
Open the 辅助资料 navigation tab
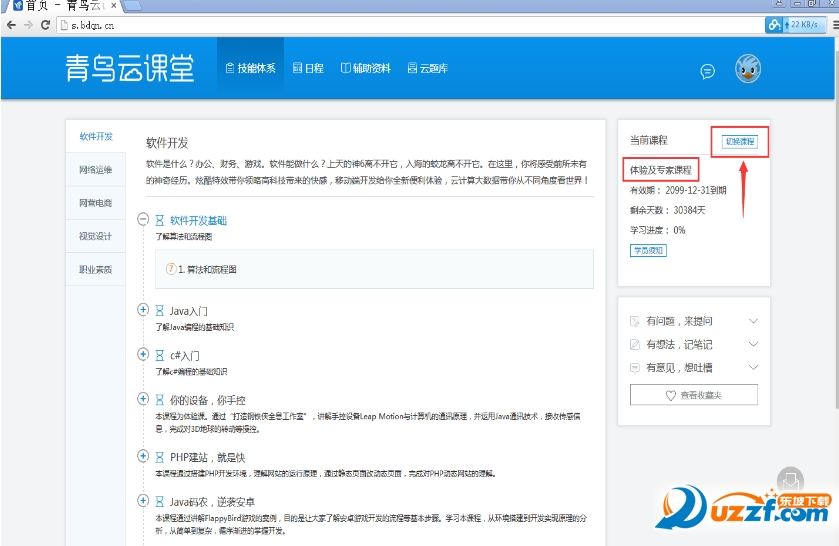(x=365, y=68)
